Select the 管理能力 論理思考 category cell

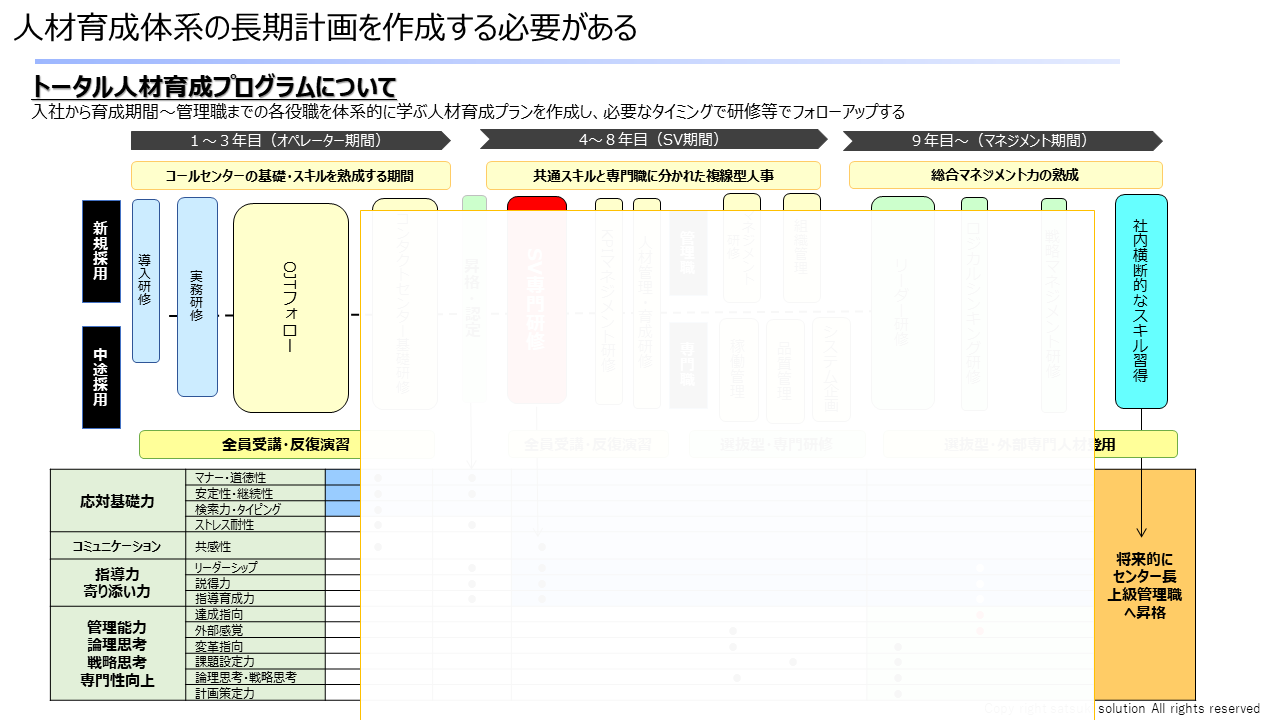118,653
